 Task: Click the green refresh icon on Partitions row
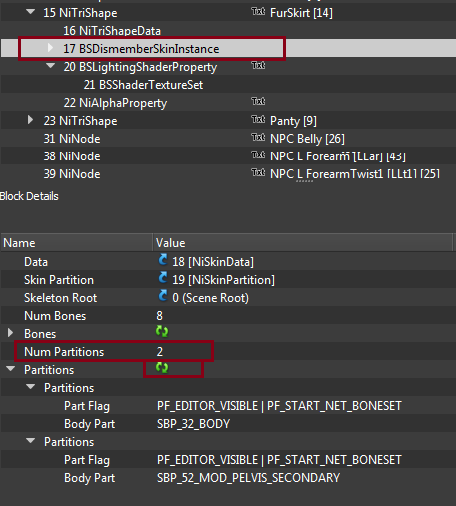tap(162, 368)
